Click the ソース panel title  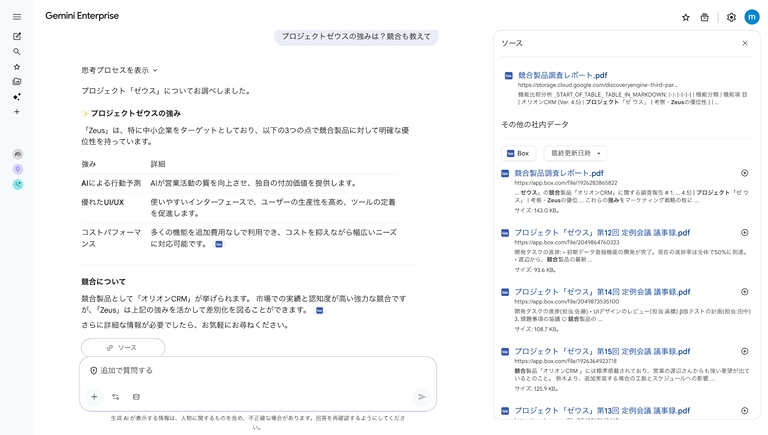pos(512,43)
